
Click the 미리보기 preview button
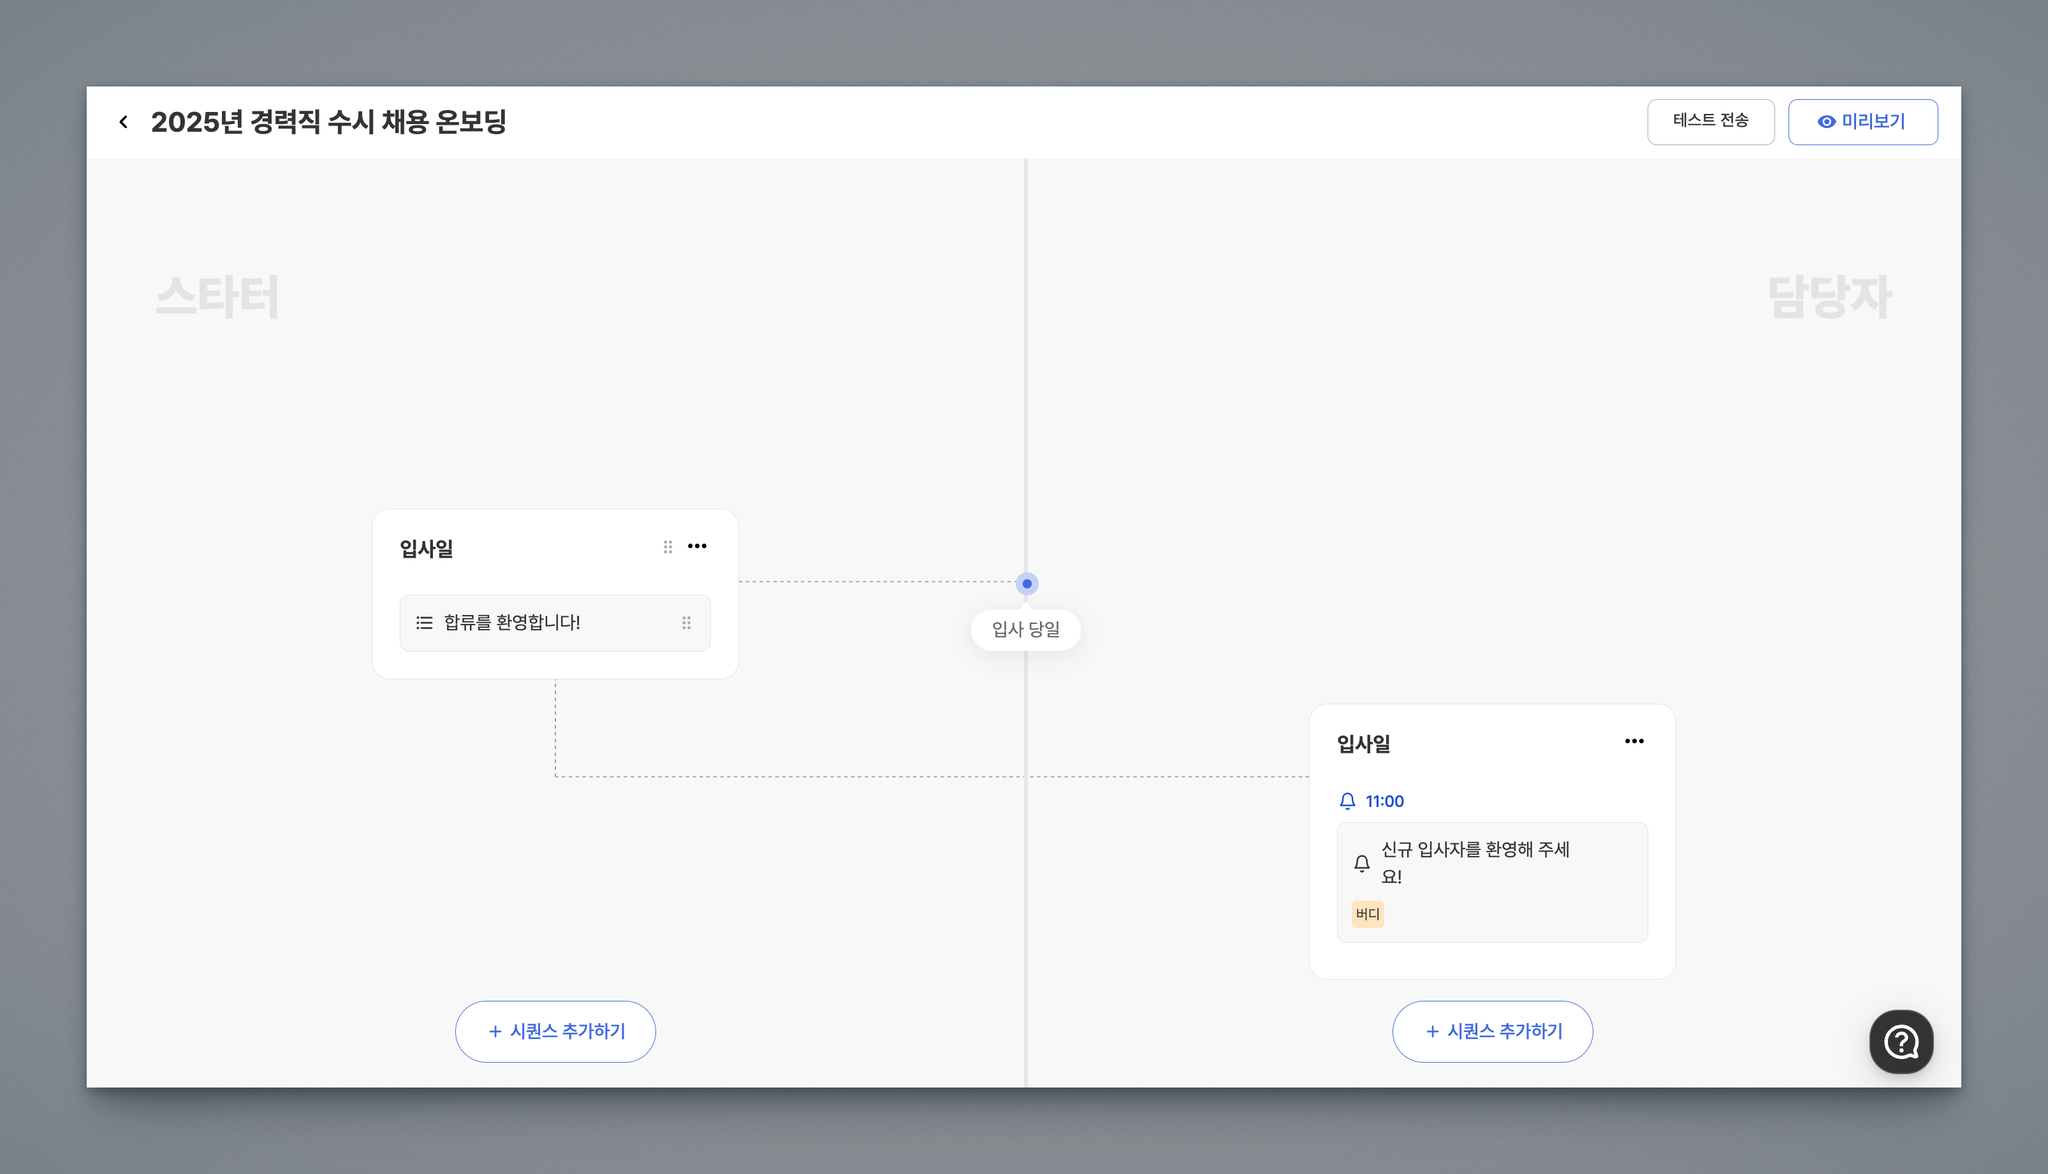1862,121
